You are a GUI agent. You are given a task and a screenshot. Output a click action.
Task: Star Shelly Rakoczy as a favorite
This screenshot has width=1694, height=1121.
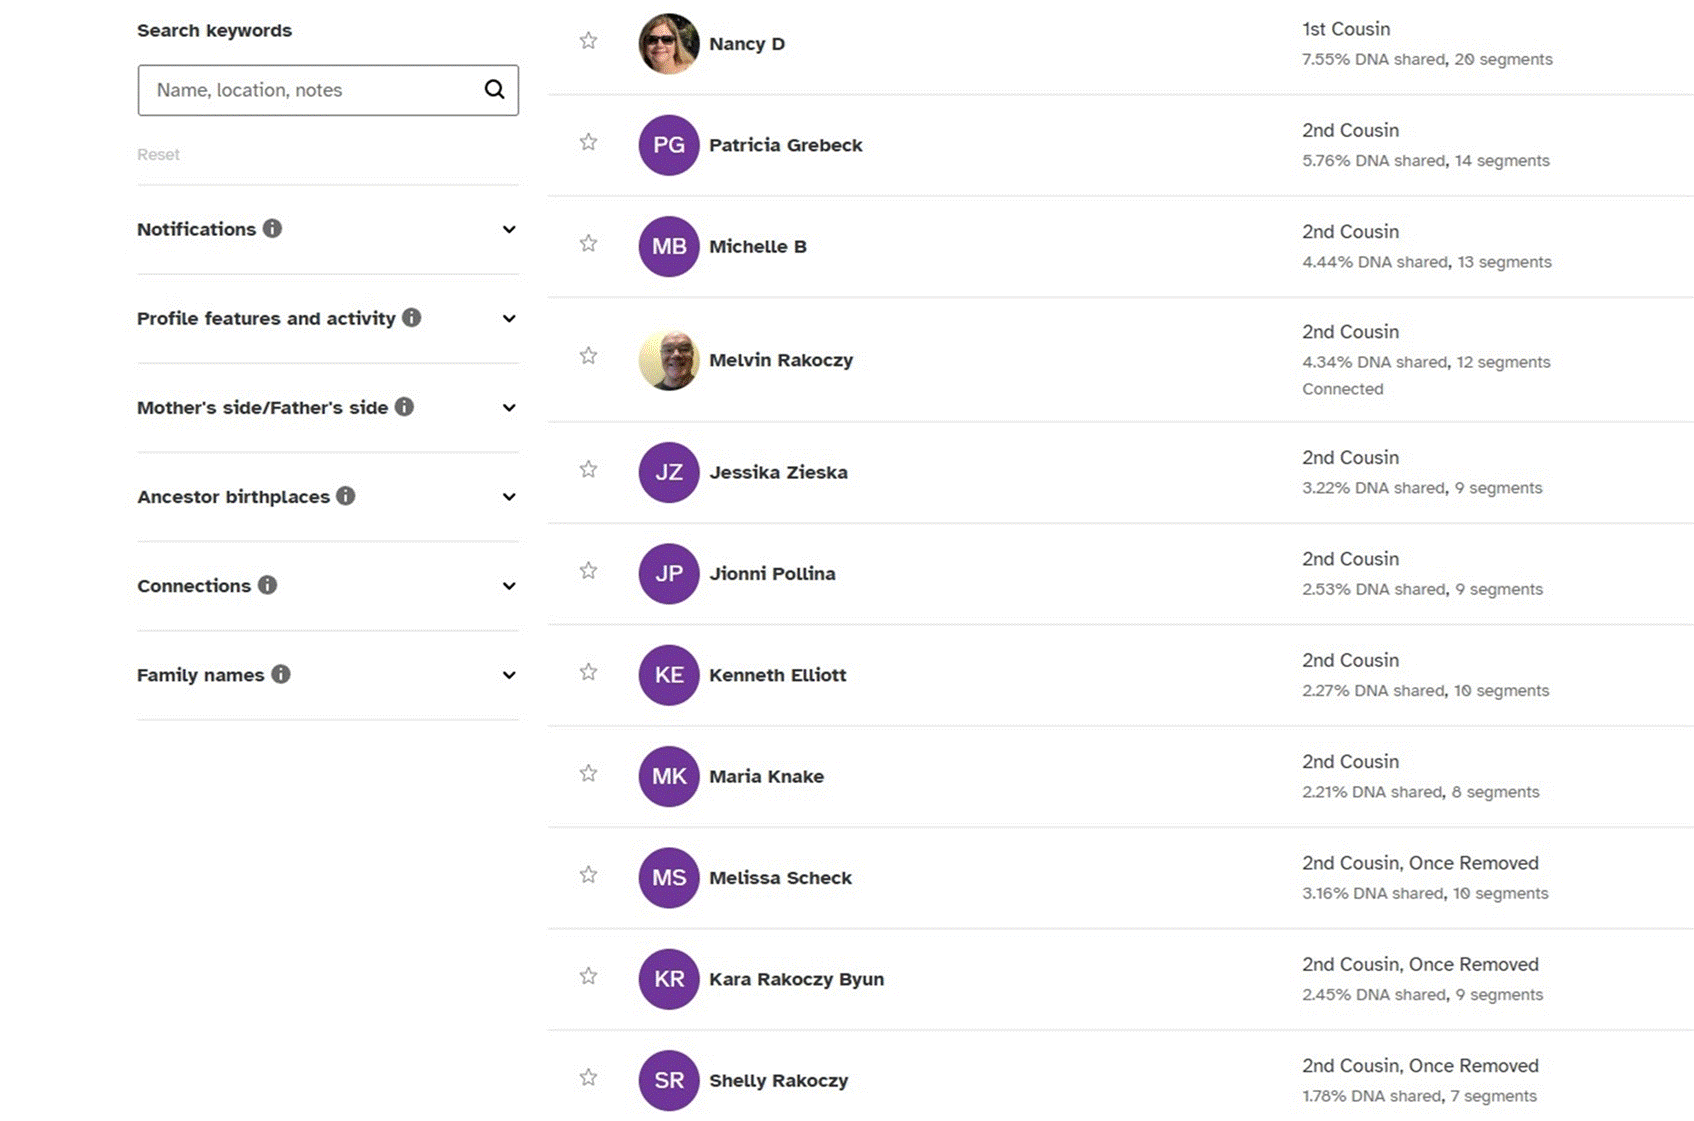click(588, 1077)
